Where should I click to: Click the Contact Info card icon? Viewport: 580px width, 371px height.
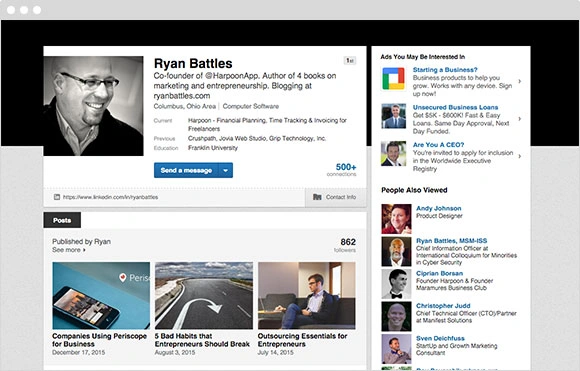317,197
